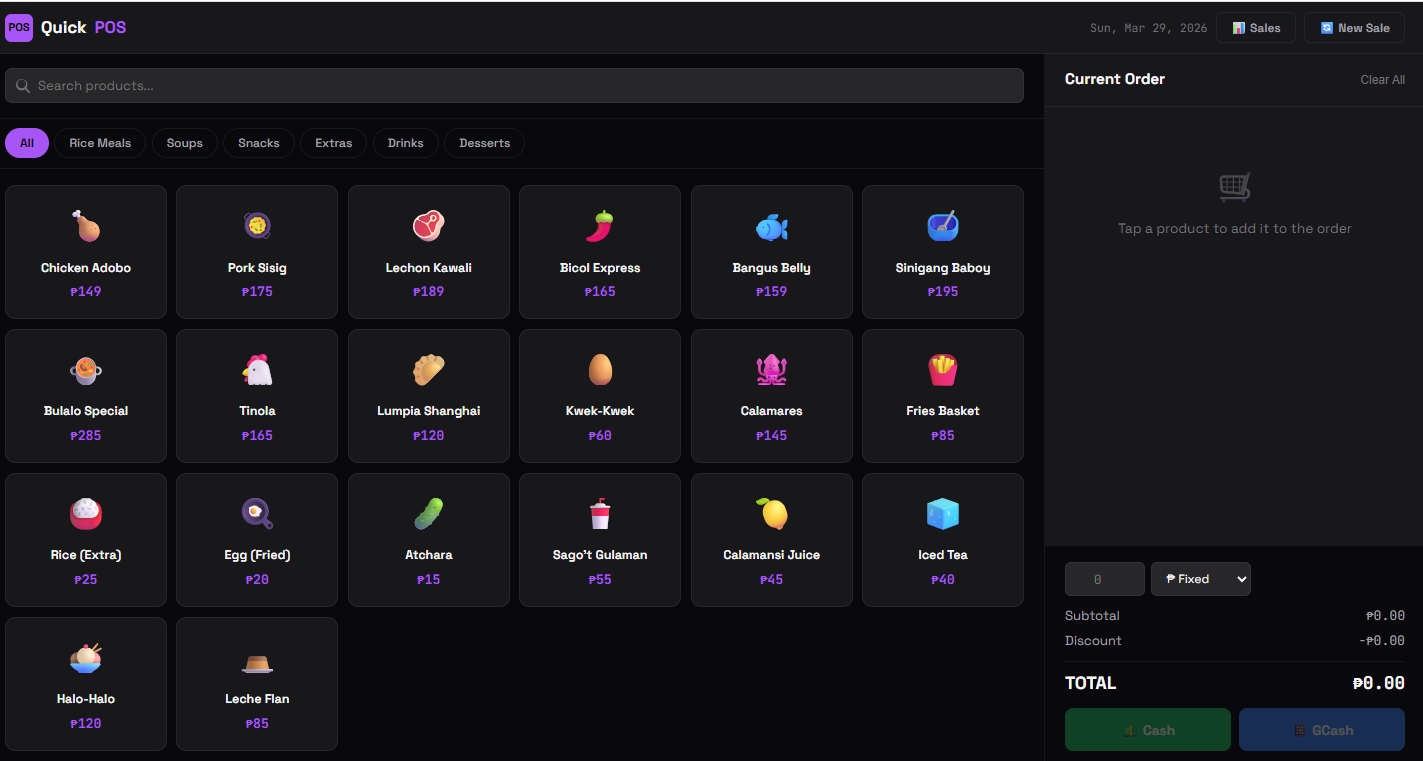
Task: Click the POS logo icon
Action: [x=19, y=27]
